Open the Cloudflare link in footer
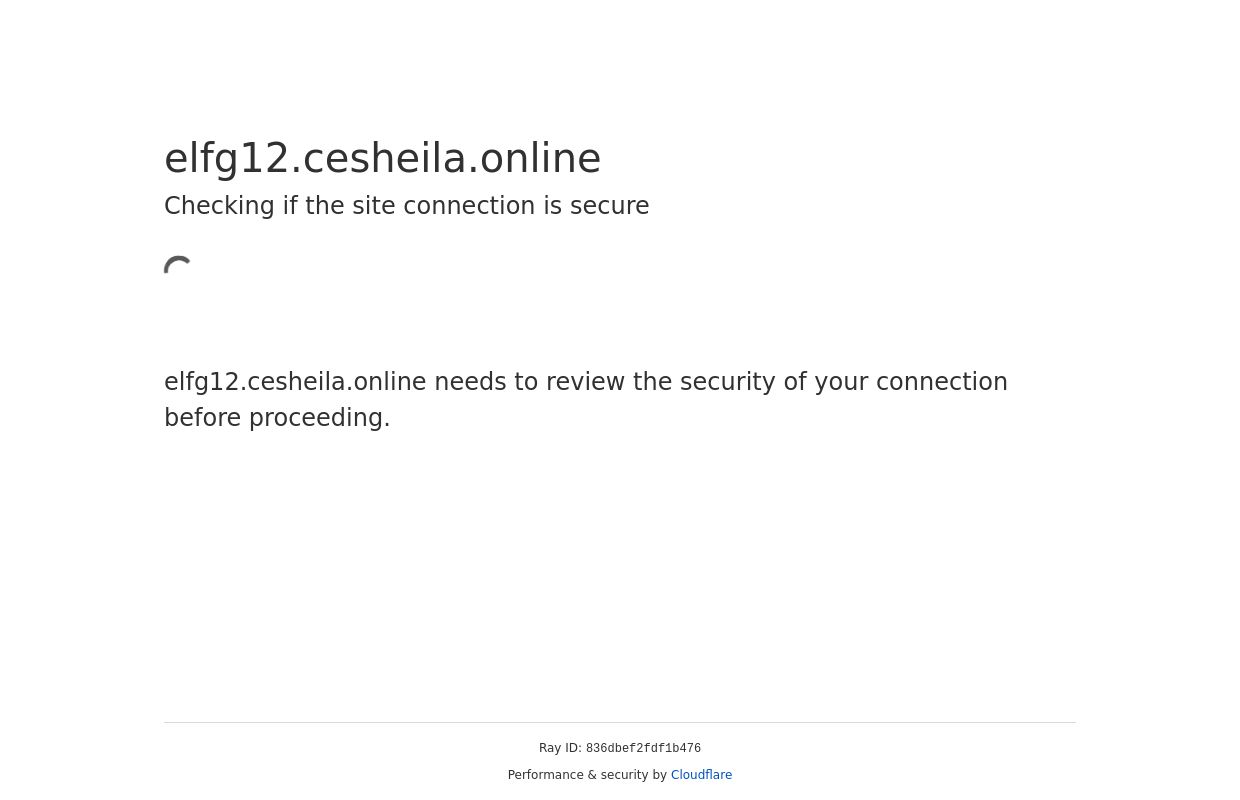The width and height of the screenshot is (1240, 800). pyautogui.click(x=701, y=775)
